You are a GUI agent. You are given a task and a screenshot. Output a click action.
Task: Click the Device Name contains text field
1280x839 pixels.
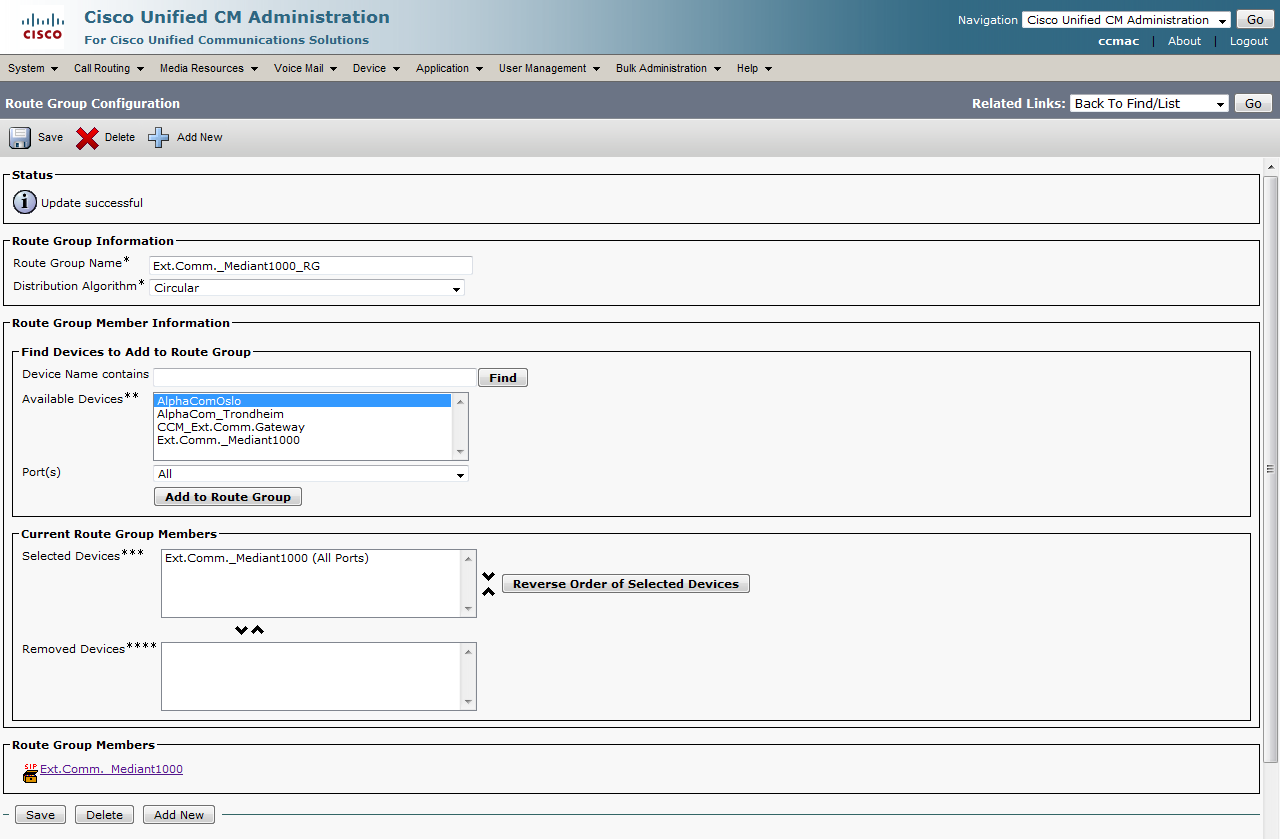tap(314, 377)
